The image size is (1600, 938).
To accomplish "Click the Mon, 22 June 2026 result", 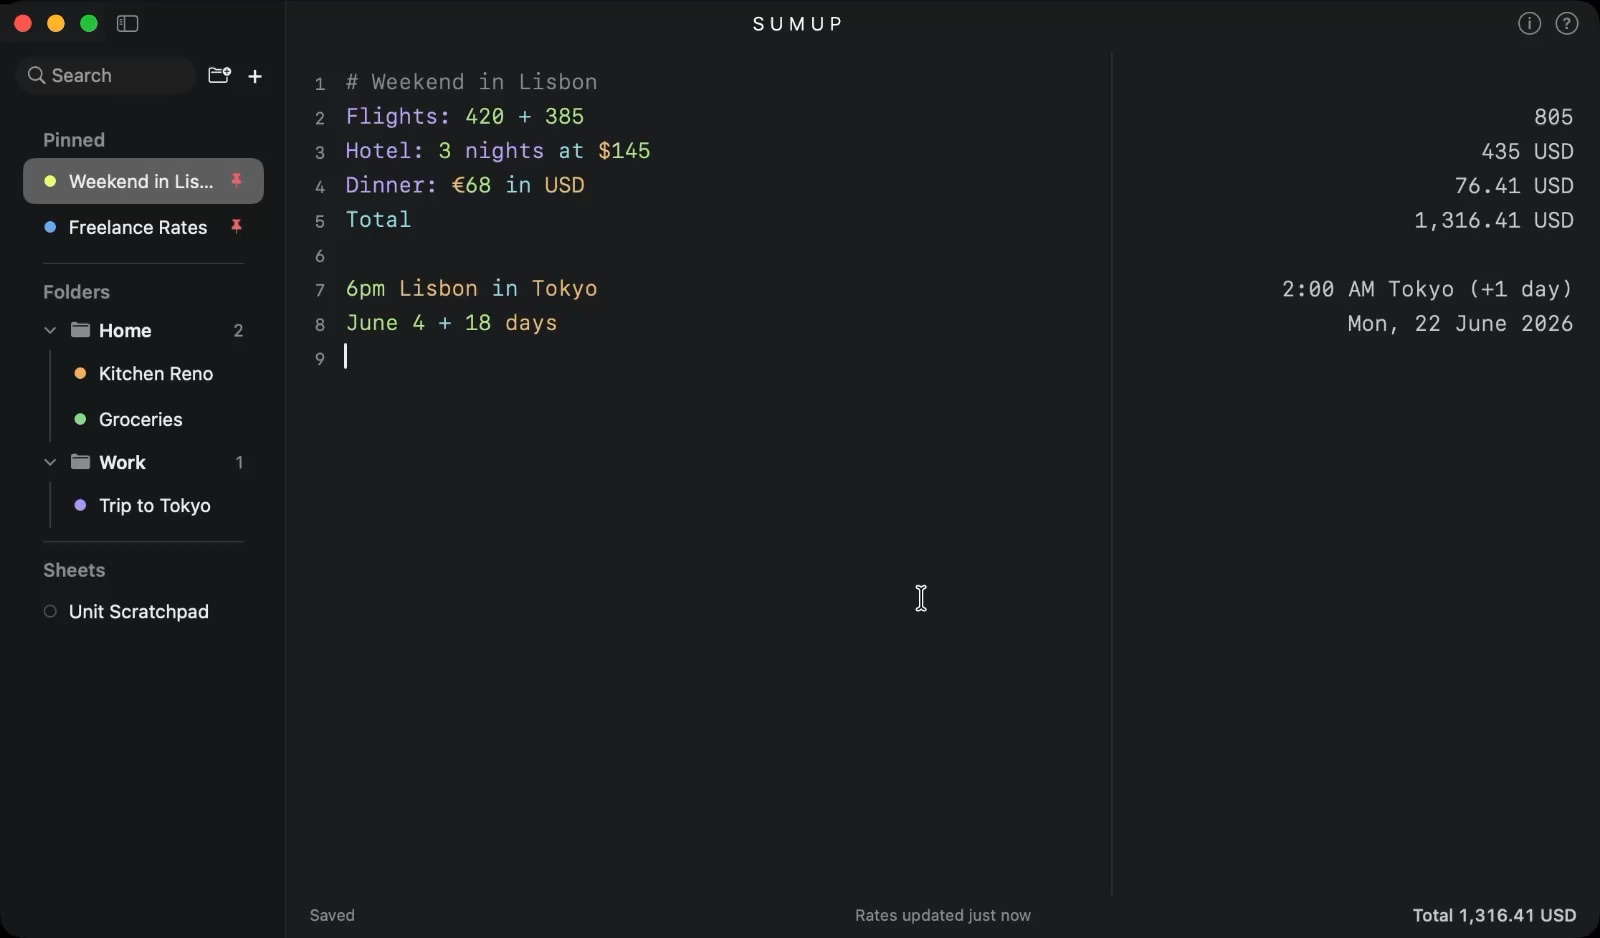I will click(x=1460, y=323).
